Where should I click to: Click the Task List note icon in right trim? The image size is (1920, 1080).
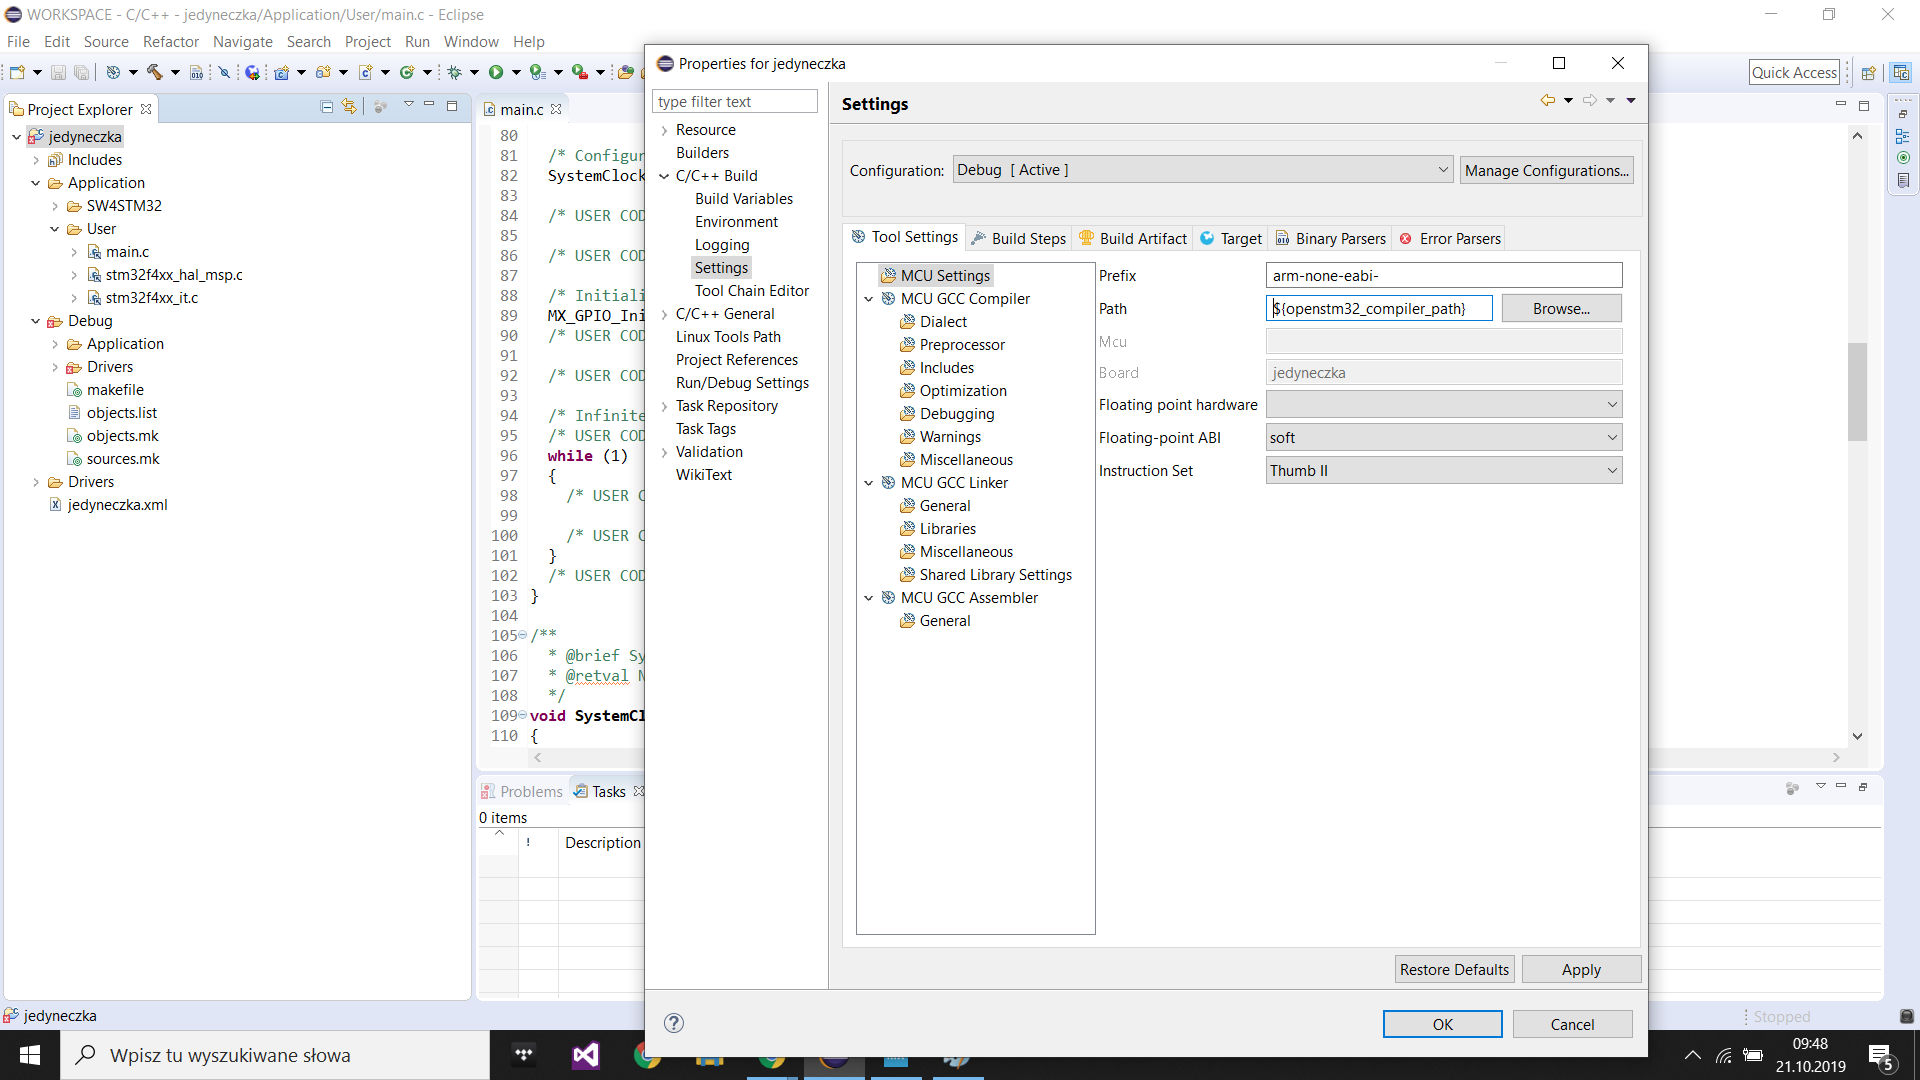point(1903,181)
